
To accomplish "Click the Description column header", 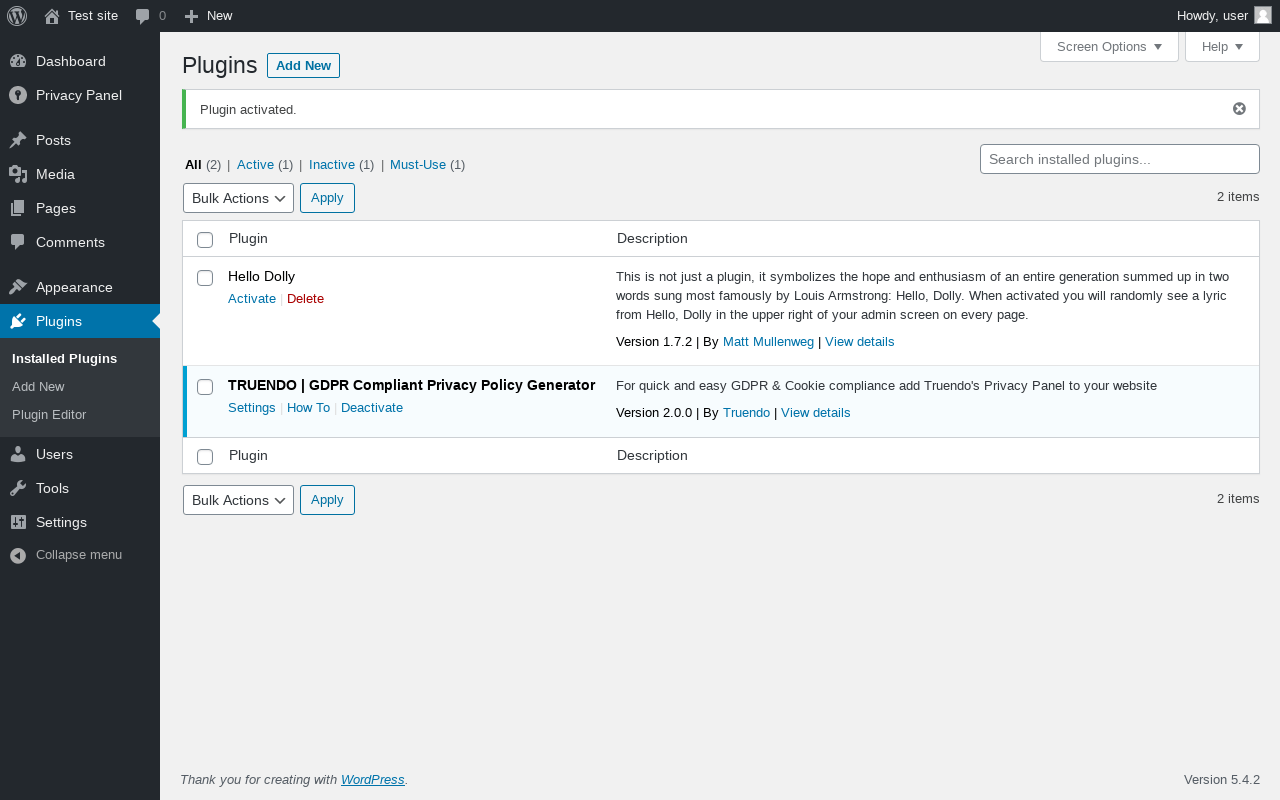I will click(652, 238).
